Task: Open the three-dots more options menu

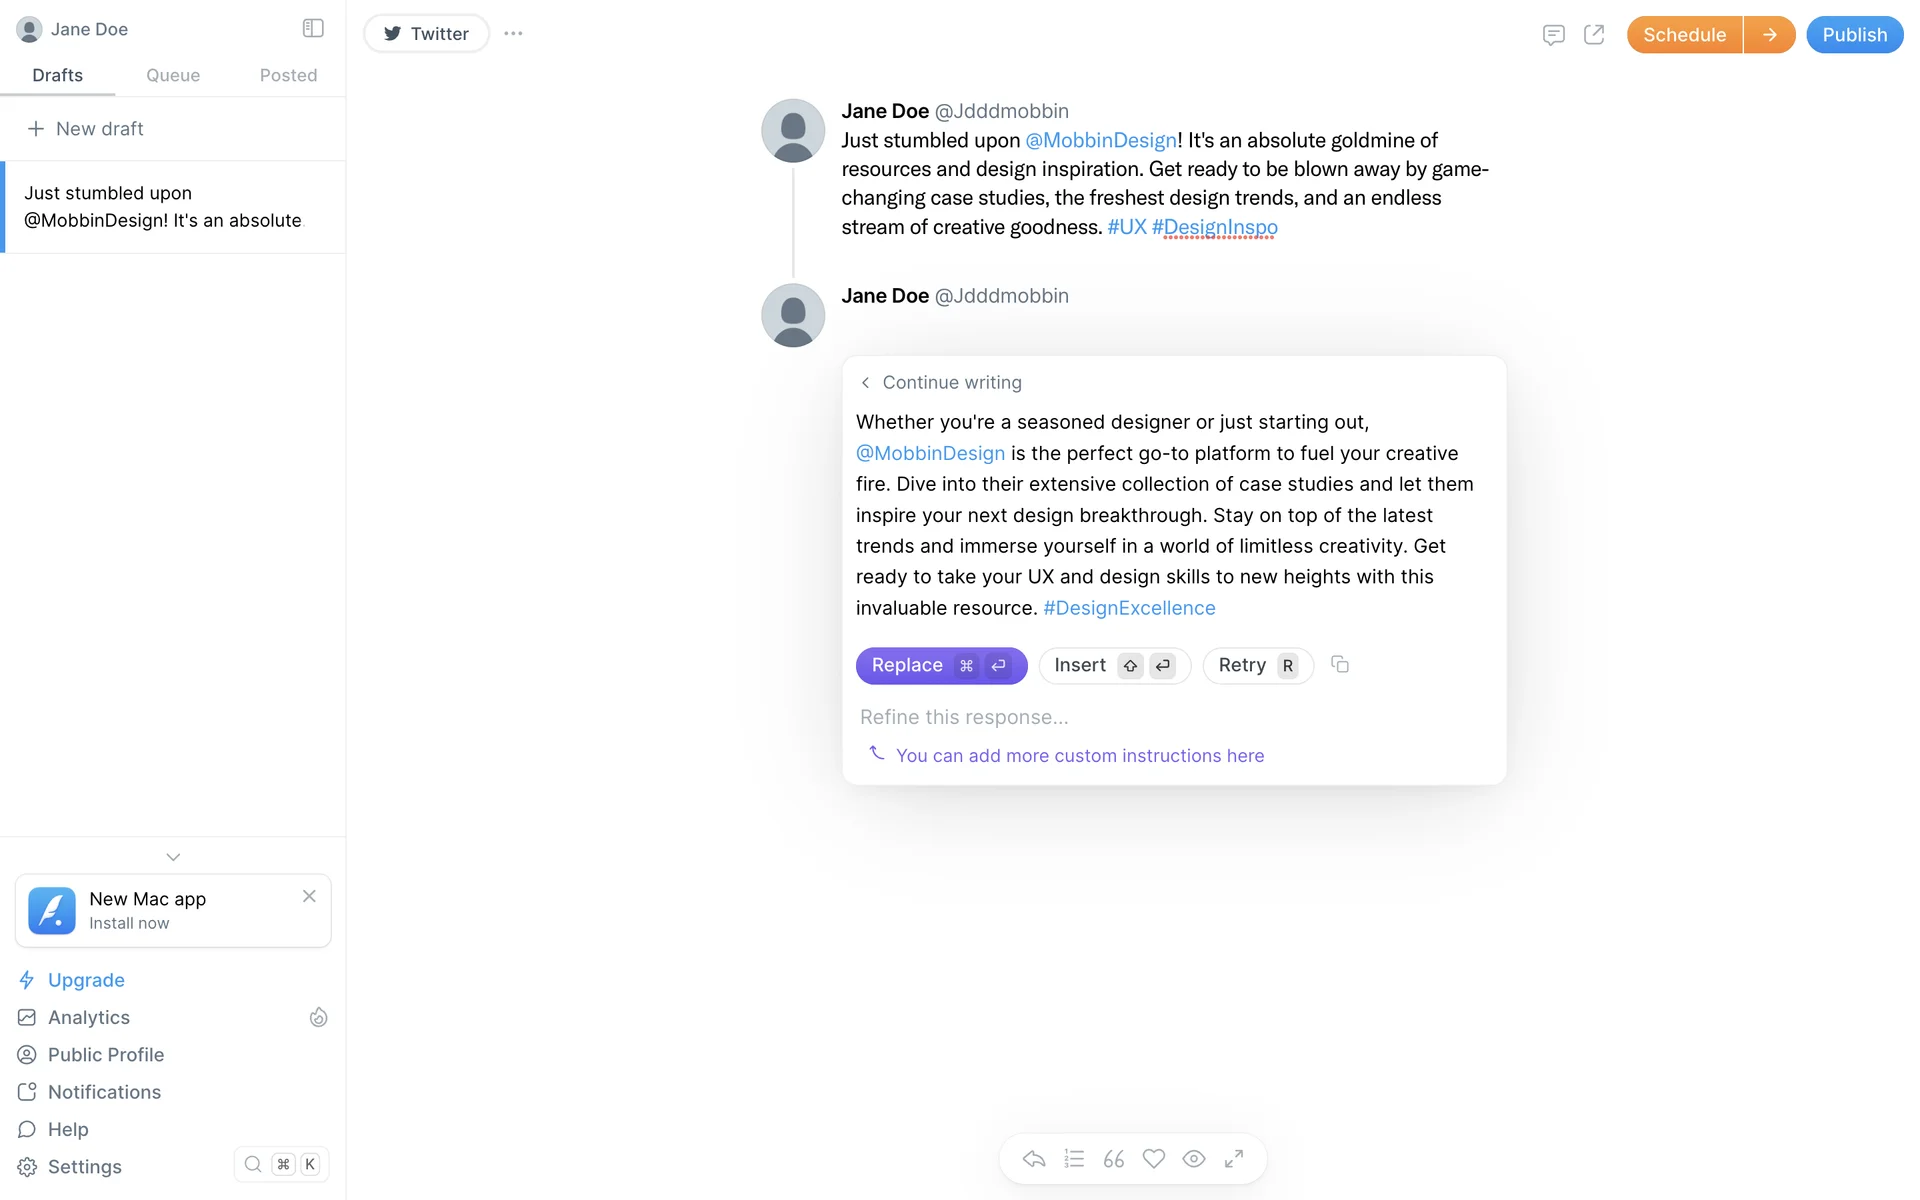Action: 513,34
